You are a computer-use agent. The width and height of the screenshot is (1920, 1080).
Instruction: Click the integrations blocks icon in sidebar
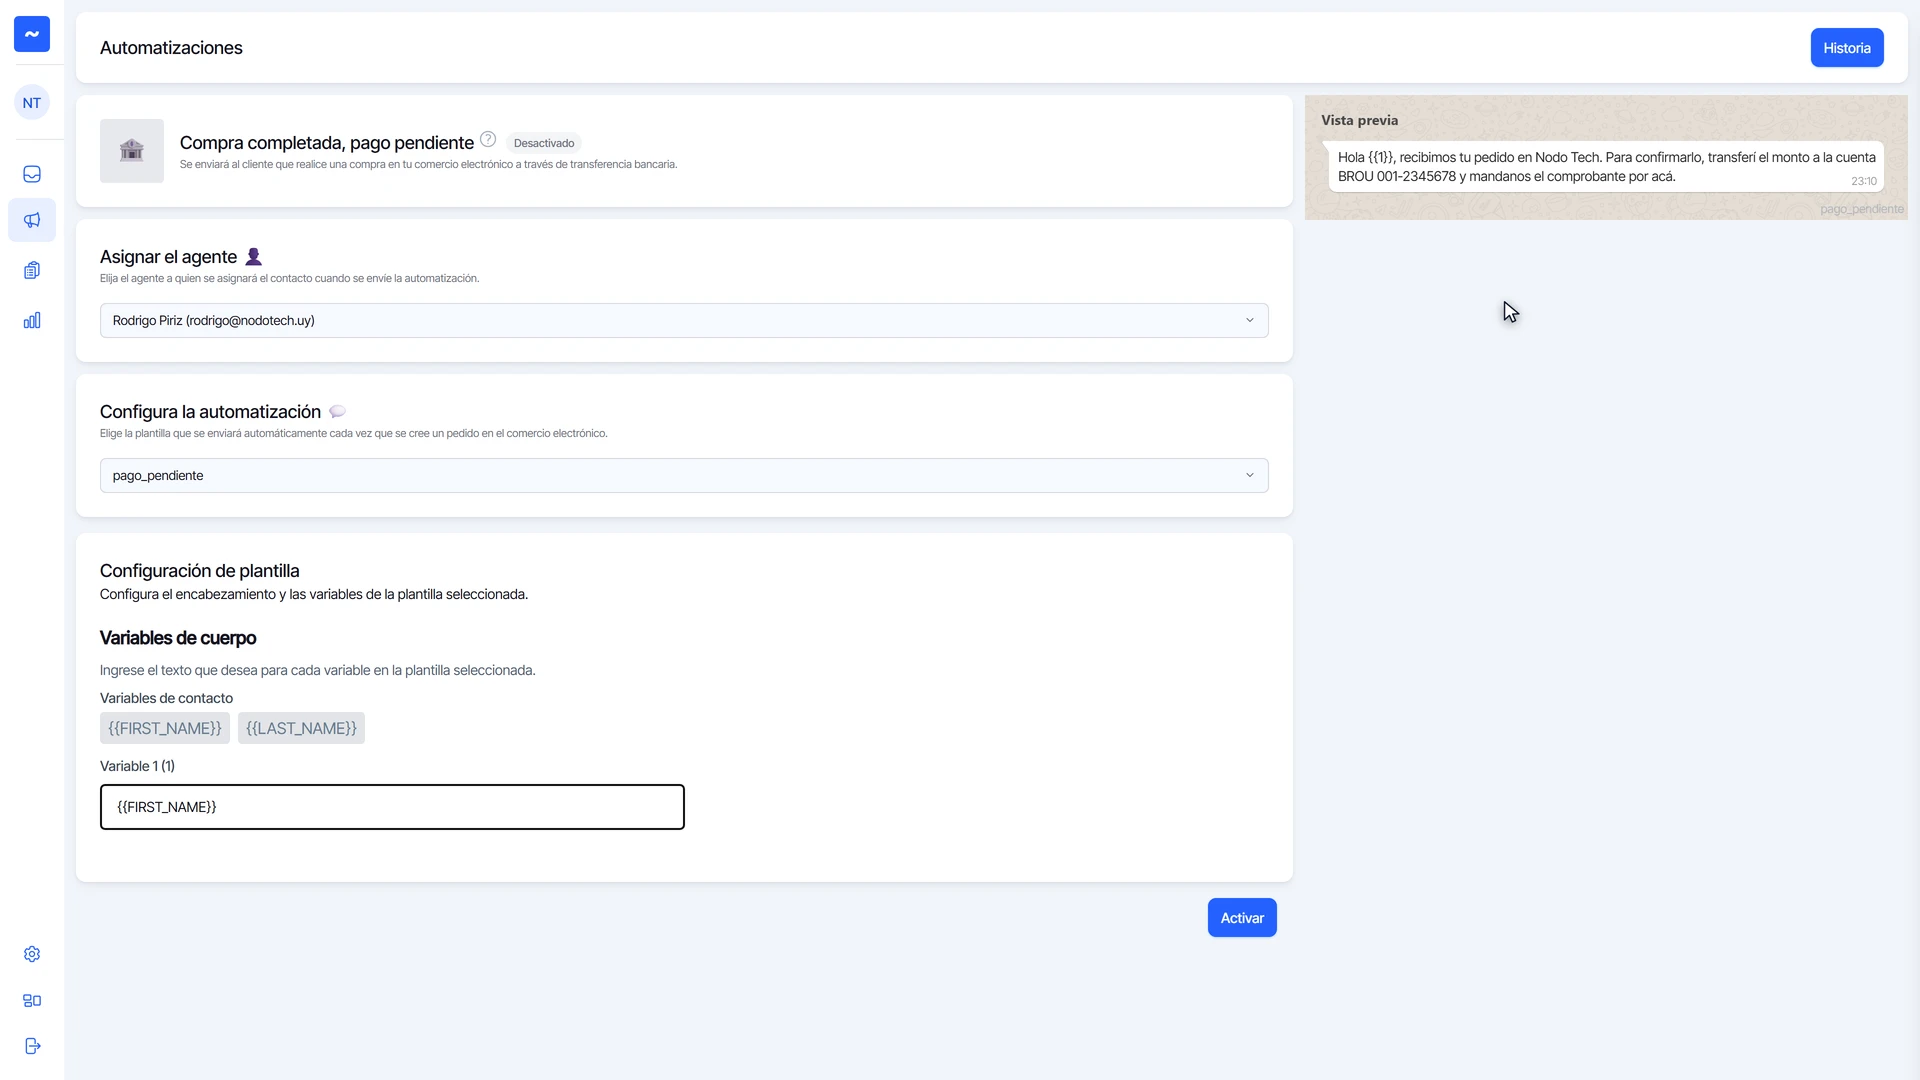[32, 1000]
